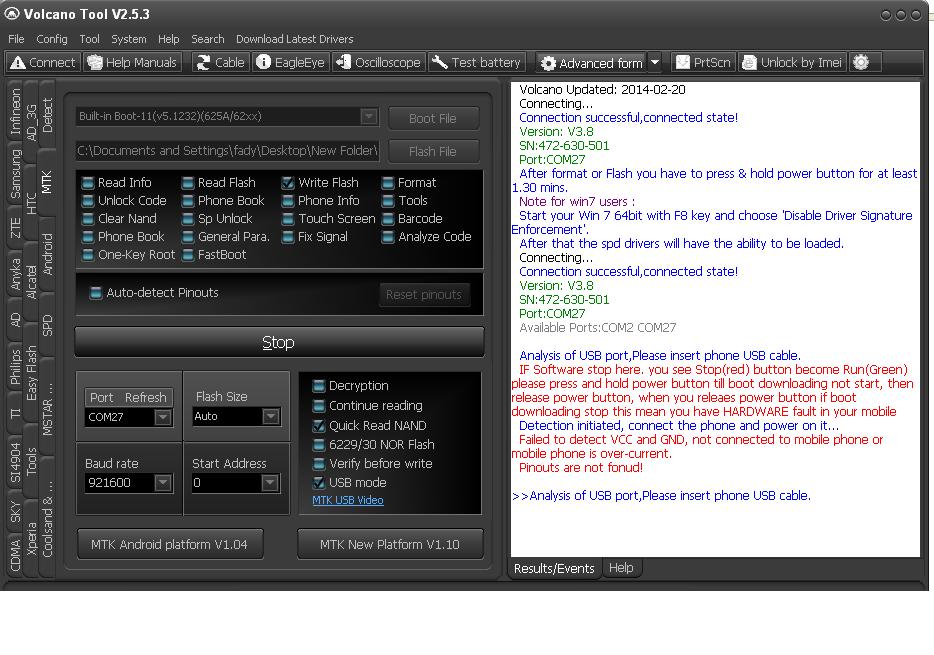The width and height of the screenshot is (934, 655).
Task: Click the Volcano logo in the title bar
Action: click(x=11, y=14)
